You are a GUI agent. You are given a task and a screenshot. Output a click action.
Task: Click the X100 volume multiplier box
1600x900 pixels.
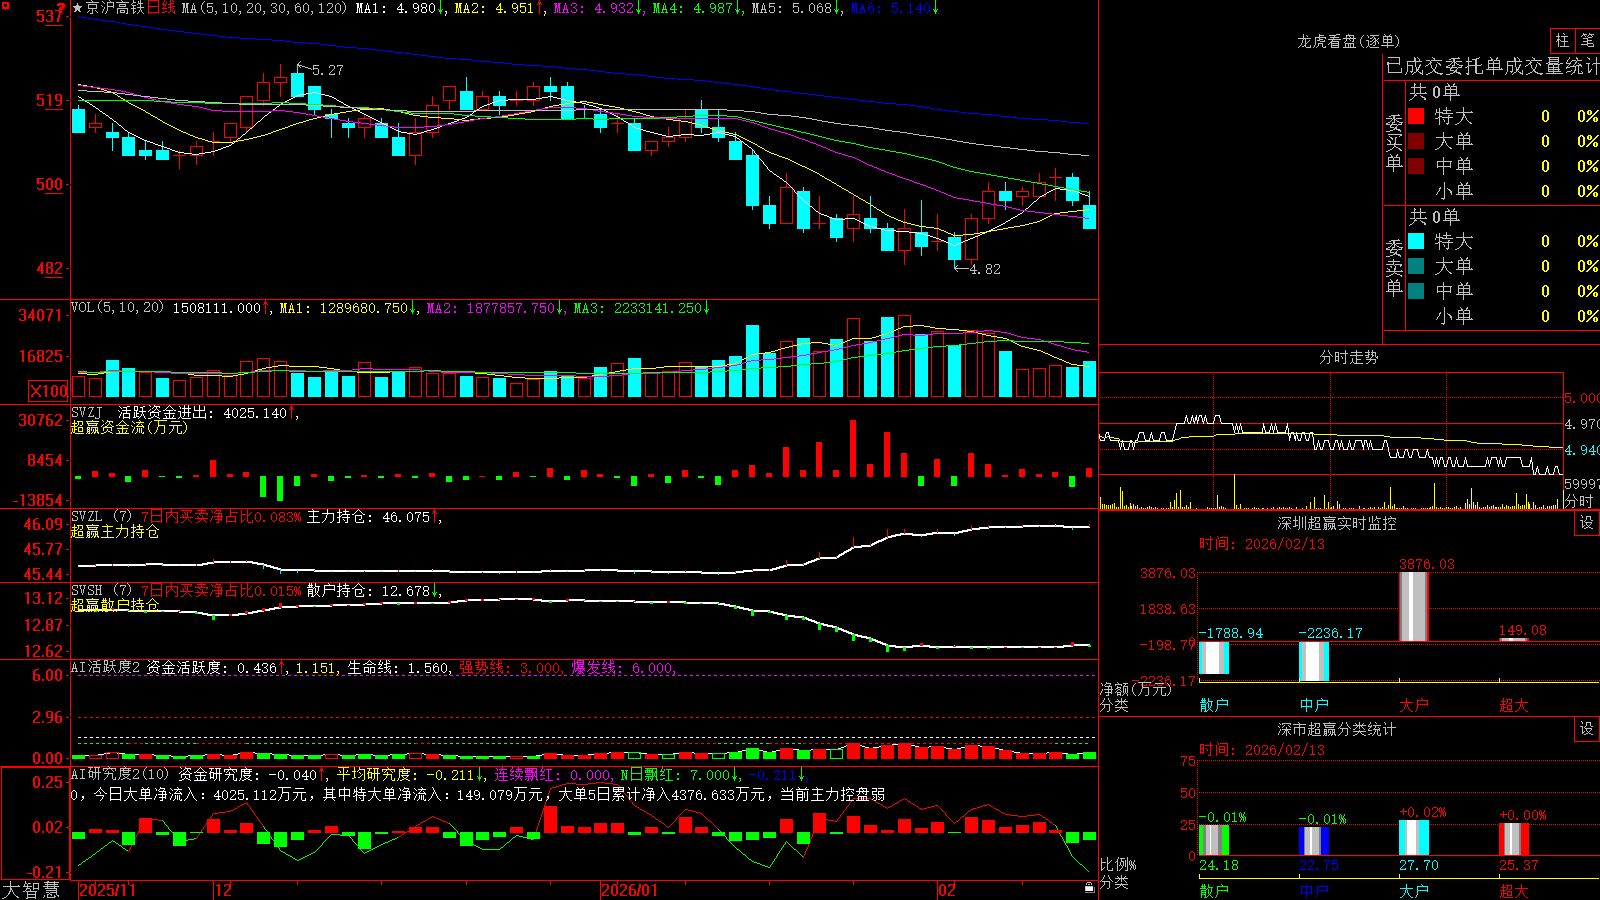[x=48, y=391]
